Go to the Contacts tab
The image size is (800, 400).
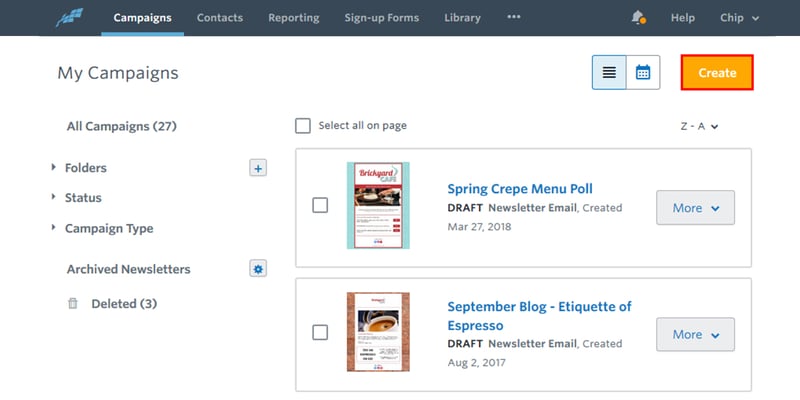pyautogui.click(x=220, y=17)
